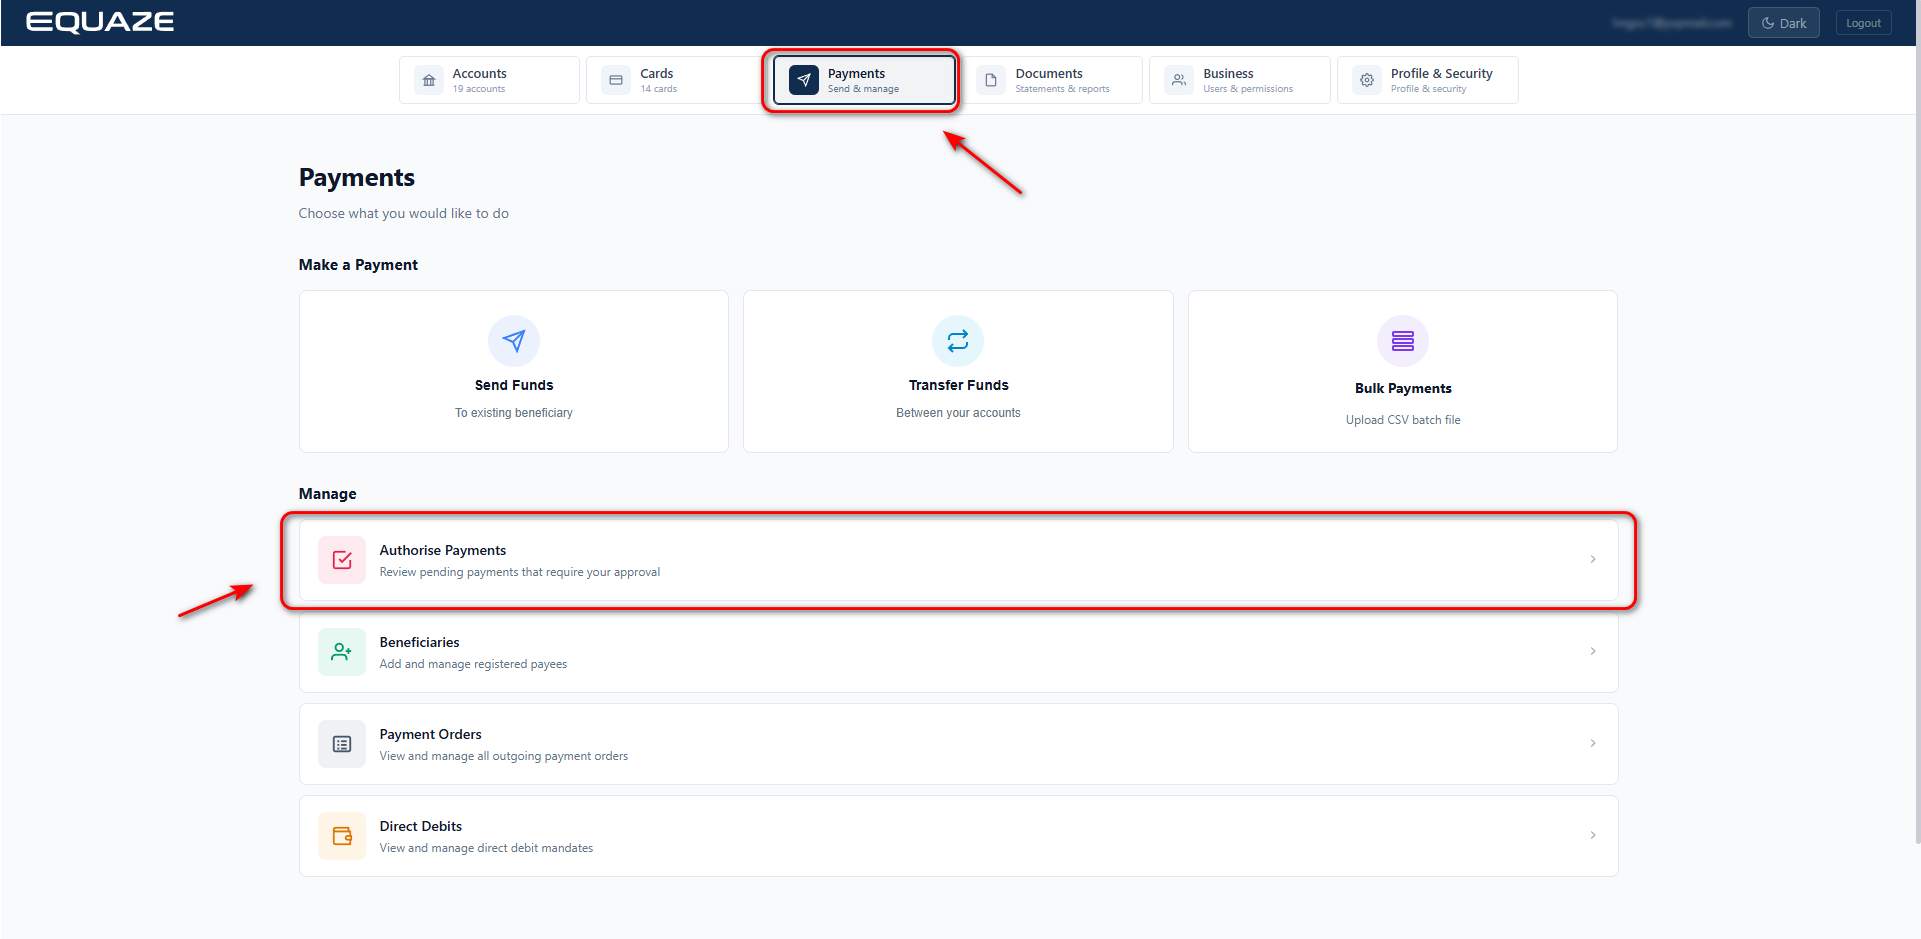Click the Authorise Payments checkbox icon
This screenshot has height=939, width=1921.
pos(342,560)
